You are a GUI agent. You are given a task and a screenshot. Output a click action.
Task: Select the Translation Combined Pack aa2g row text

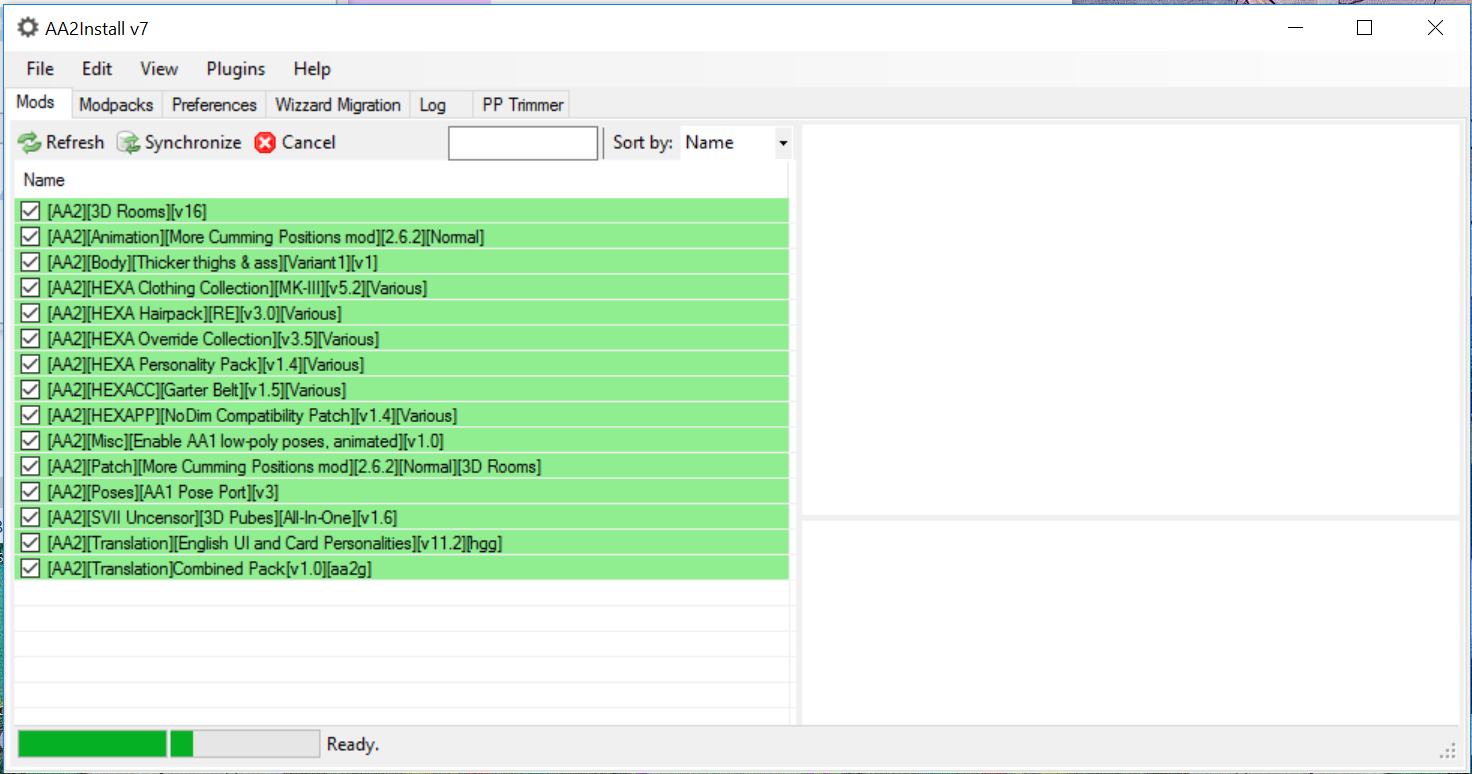[210, 568]
